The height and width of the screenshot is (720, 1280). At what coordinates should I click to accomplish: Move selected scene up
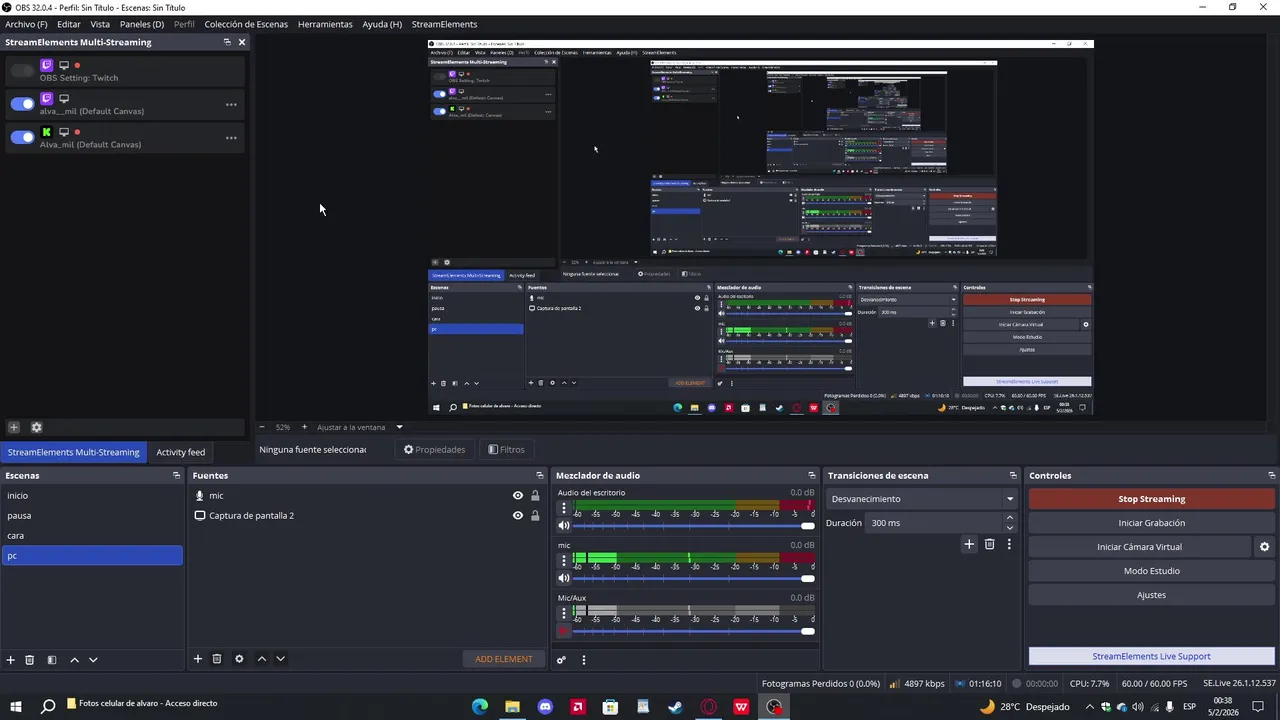click(74, 660)
